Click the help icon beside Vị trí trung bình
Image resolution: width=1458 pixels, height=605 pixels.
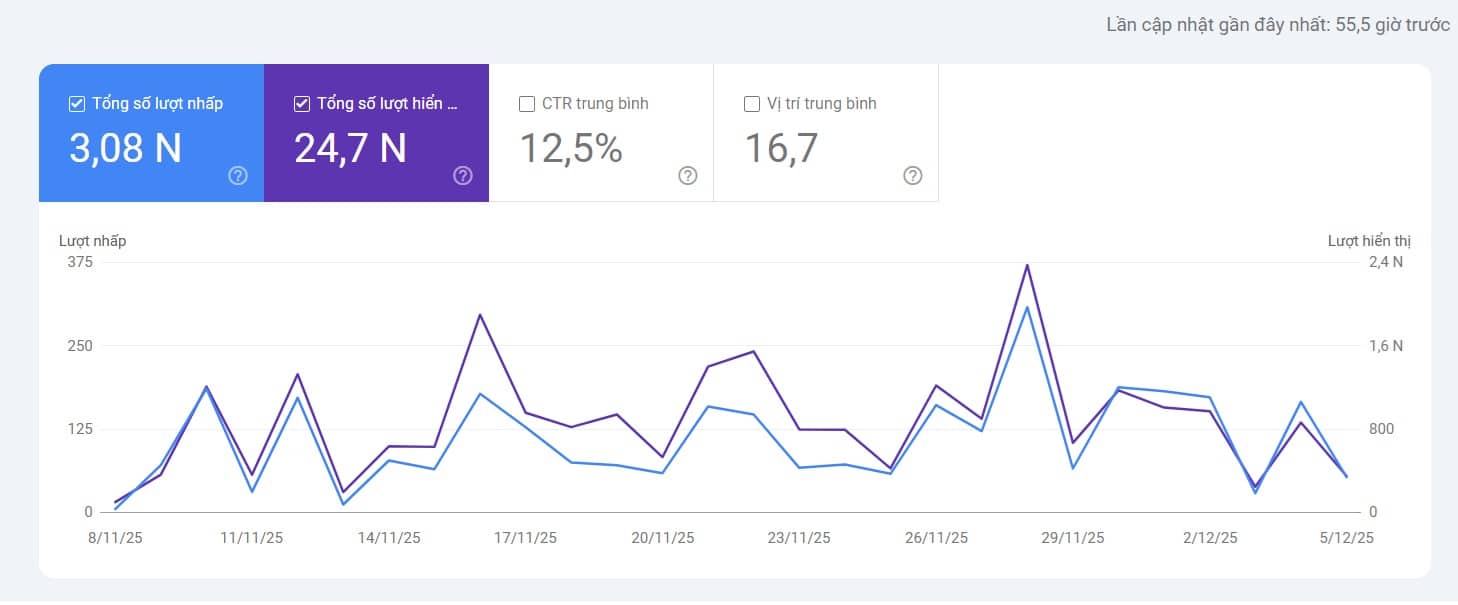click(x=912, y=176)
